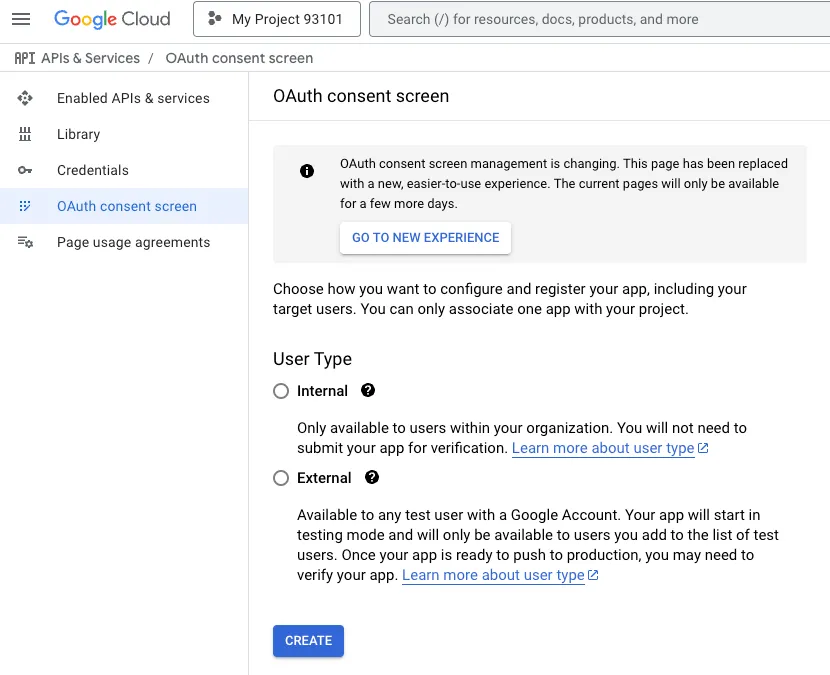Click the help icon next to Internal
The width and height of the screenshot is (830, 675).
click(367, 391)
